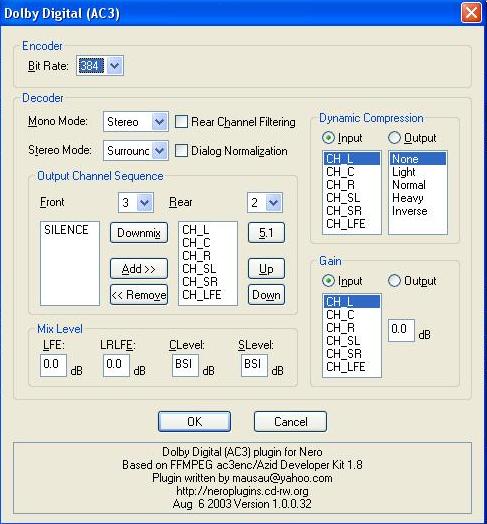
Task: Open the Bit Rate dropdown
Action: [x=115, y=66]
